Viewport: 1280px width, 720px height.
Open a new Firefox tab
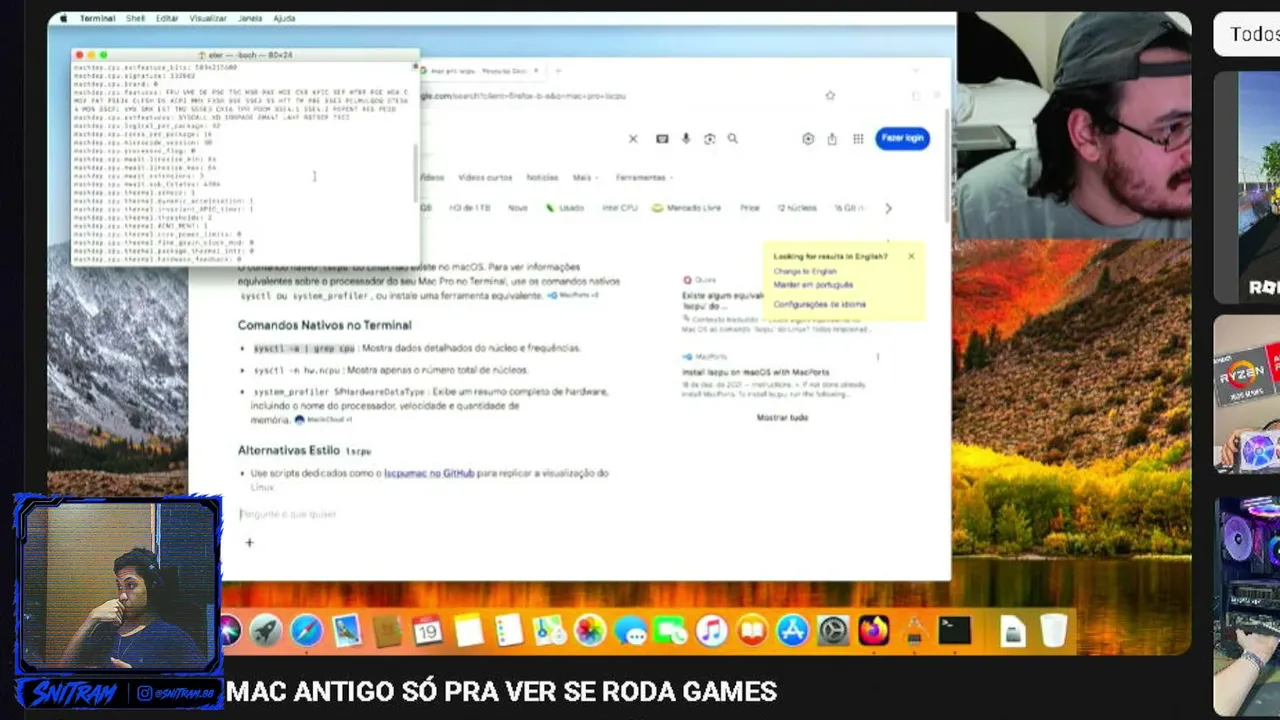(558, 71)
